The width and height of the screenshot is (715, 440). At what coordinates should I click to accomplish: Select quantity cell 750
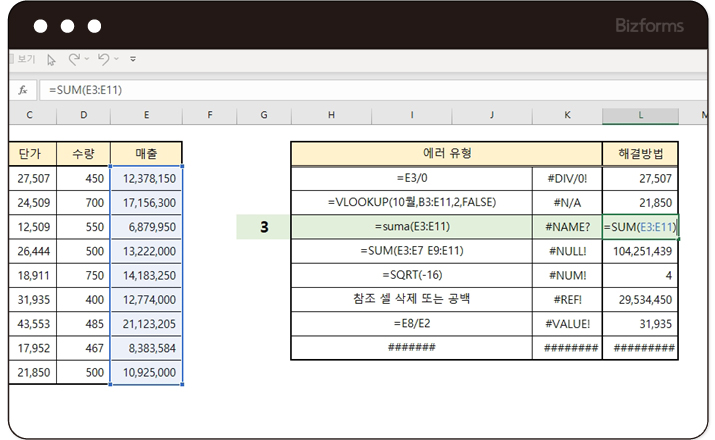(83, 275)
